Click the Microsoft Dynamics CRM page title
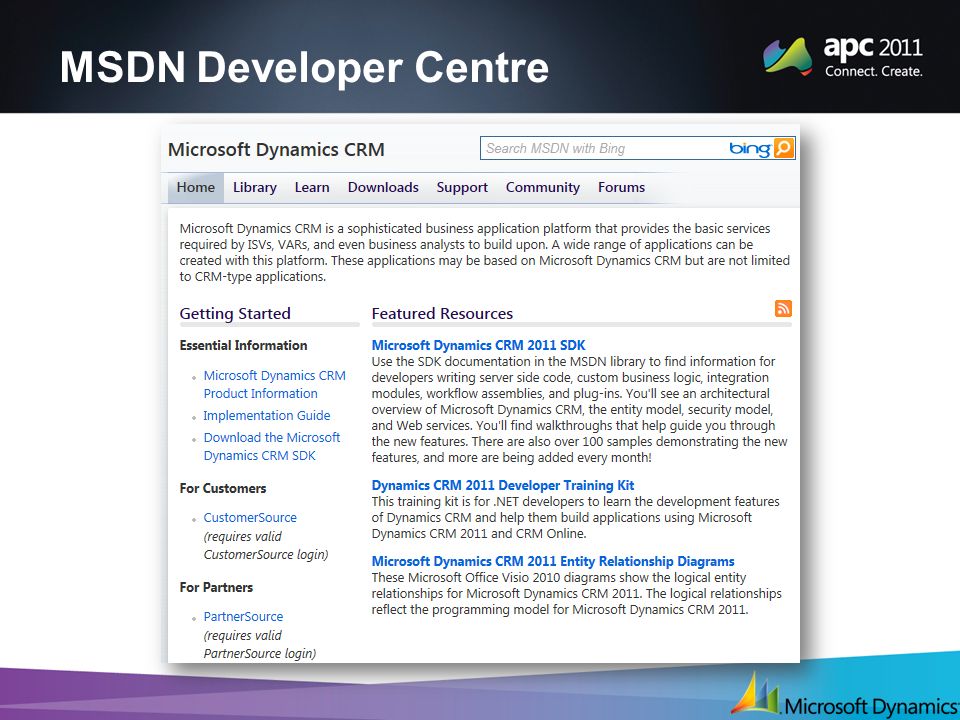This screenshot has width=960, height=720. 276,150
